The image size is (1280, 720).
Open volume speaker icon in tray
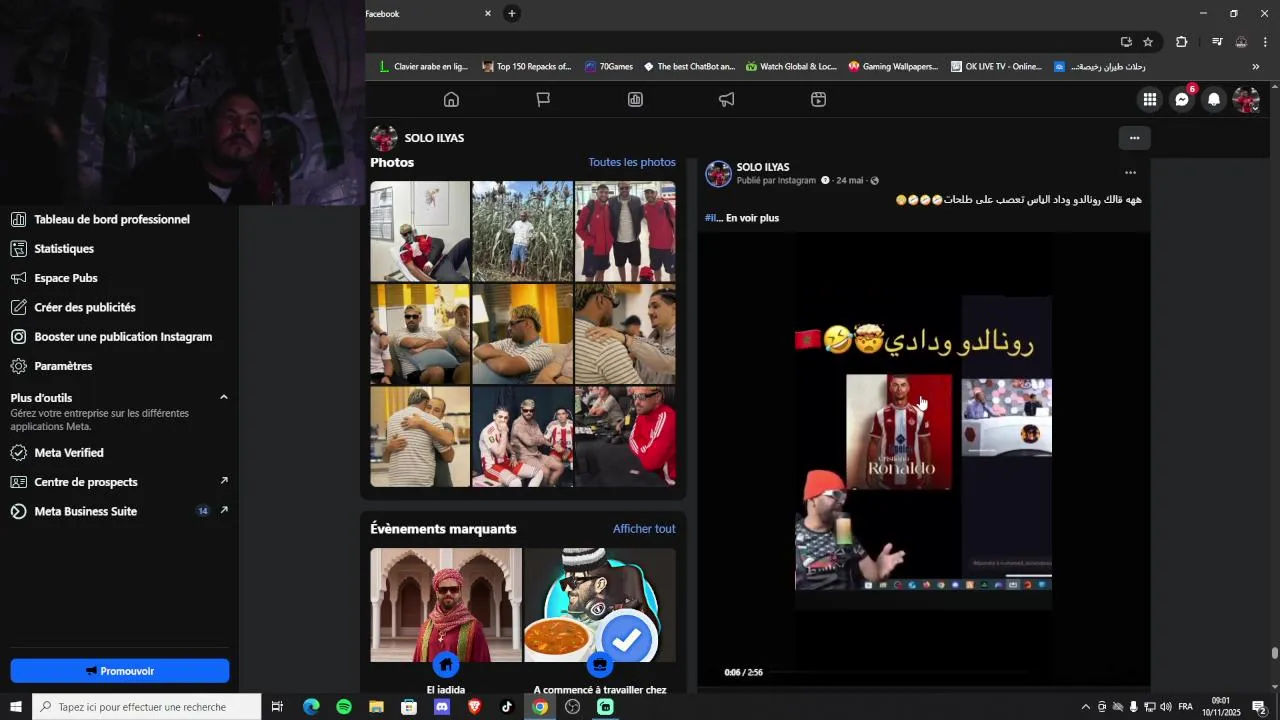tap(1166, 707)
